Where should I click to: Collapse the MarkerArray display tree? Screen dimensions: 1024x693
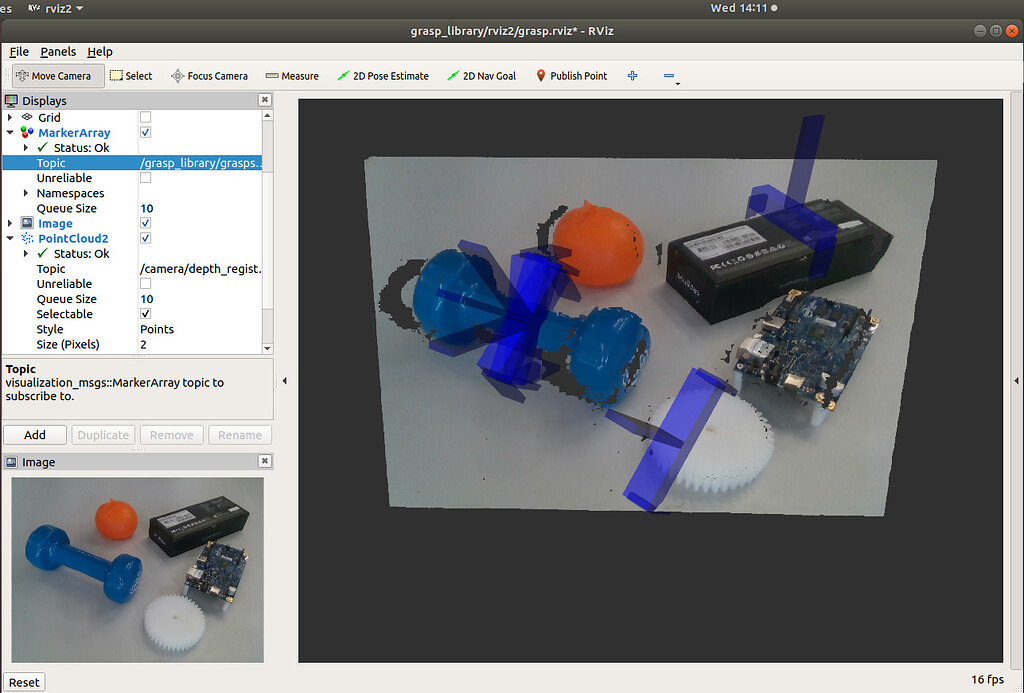coord(9,132)
